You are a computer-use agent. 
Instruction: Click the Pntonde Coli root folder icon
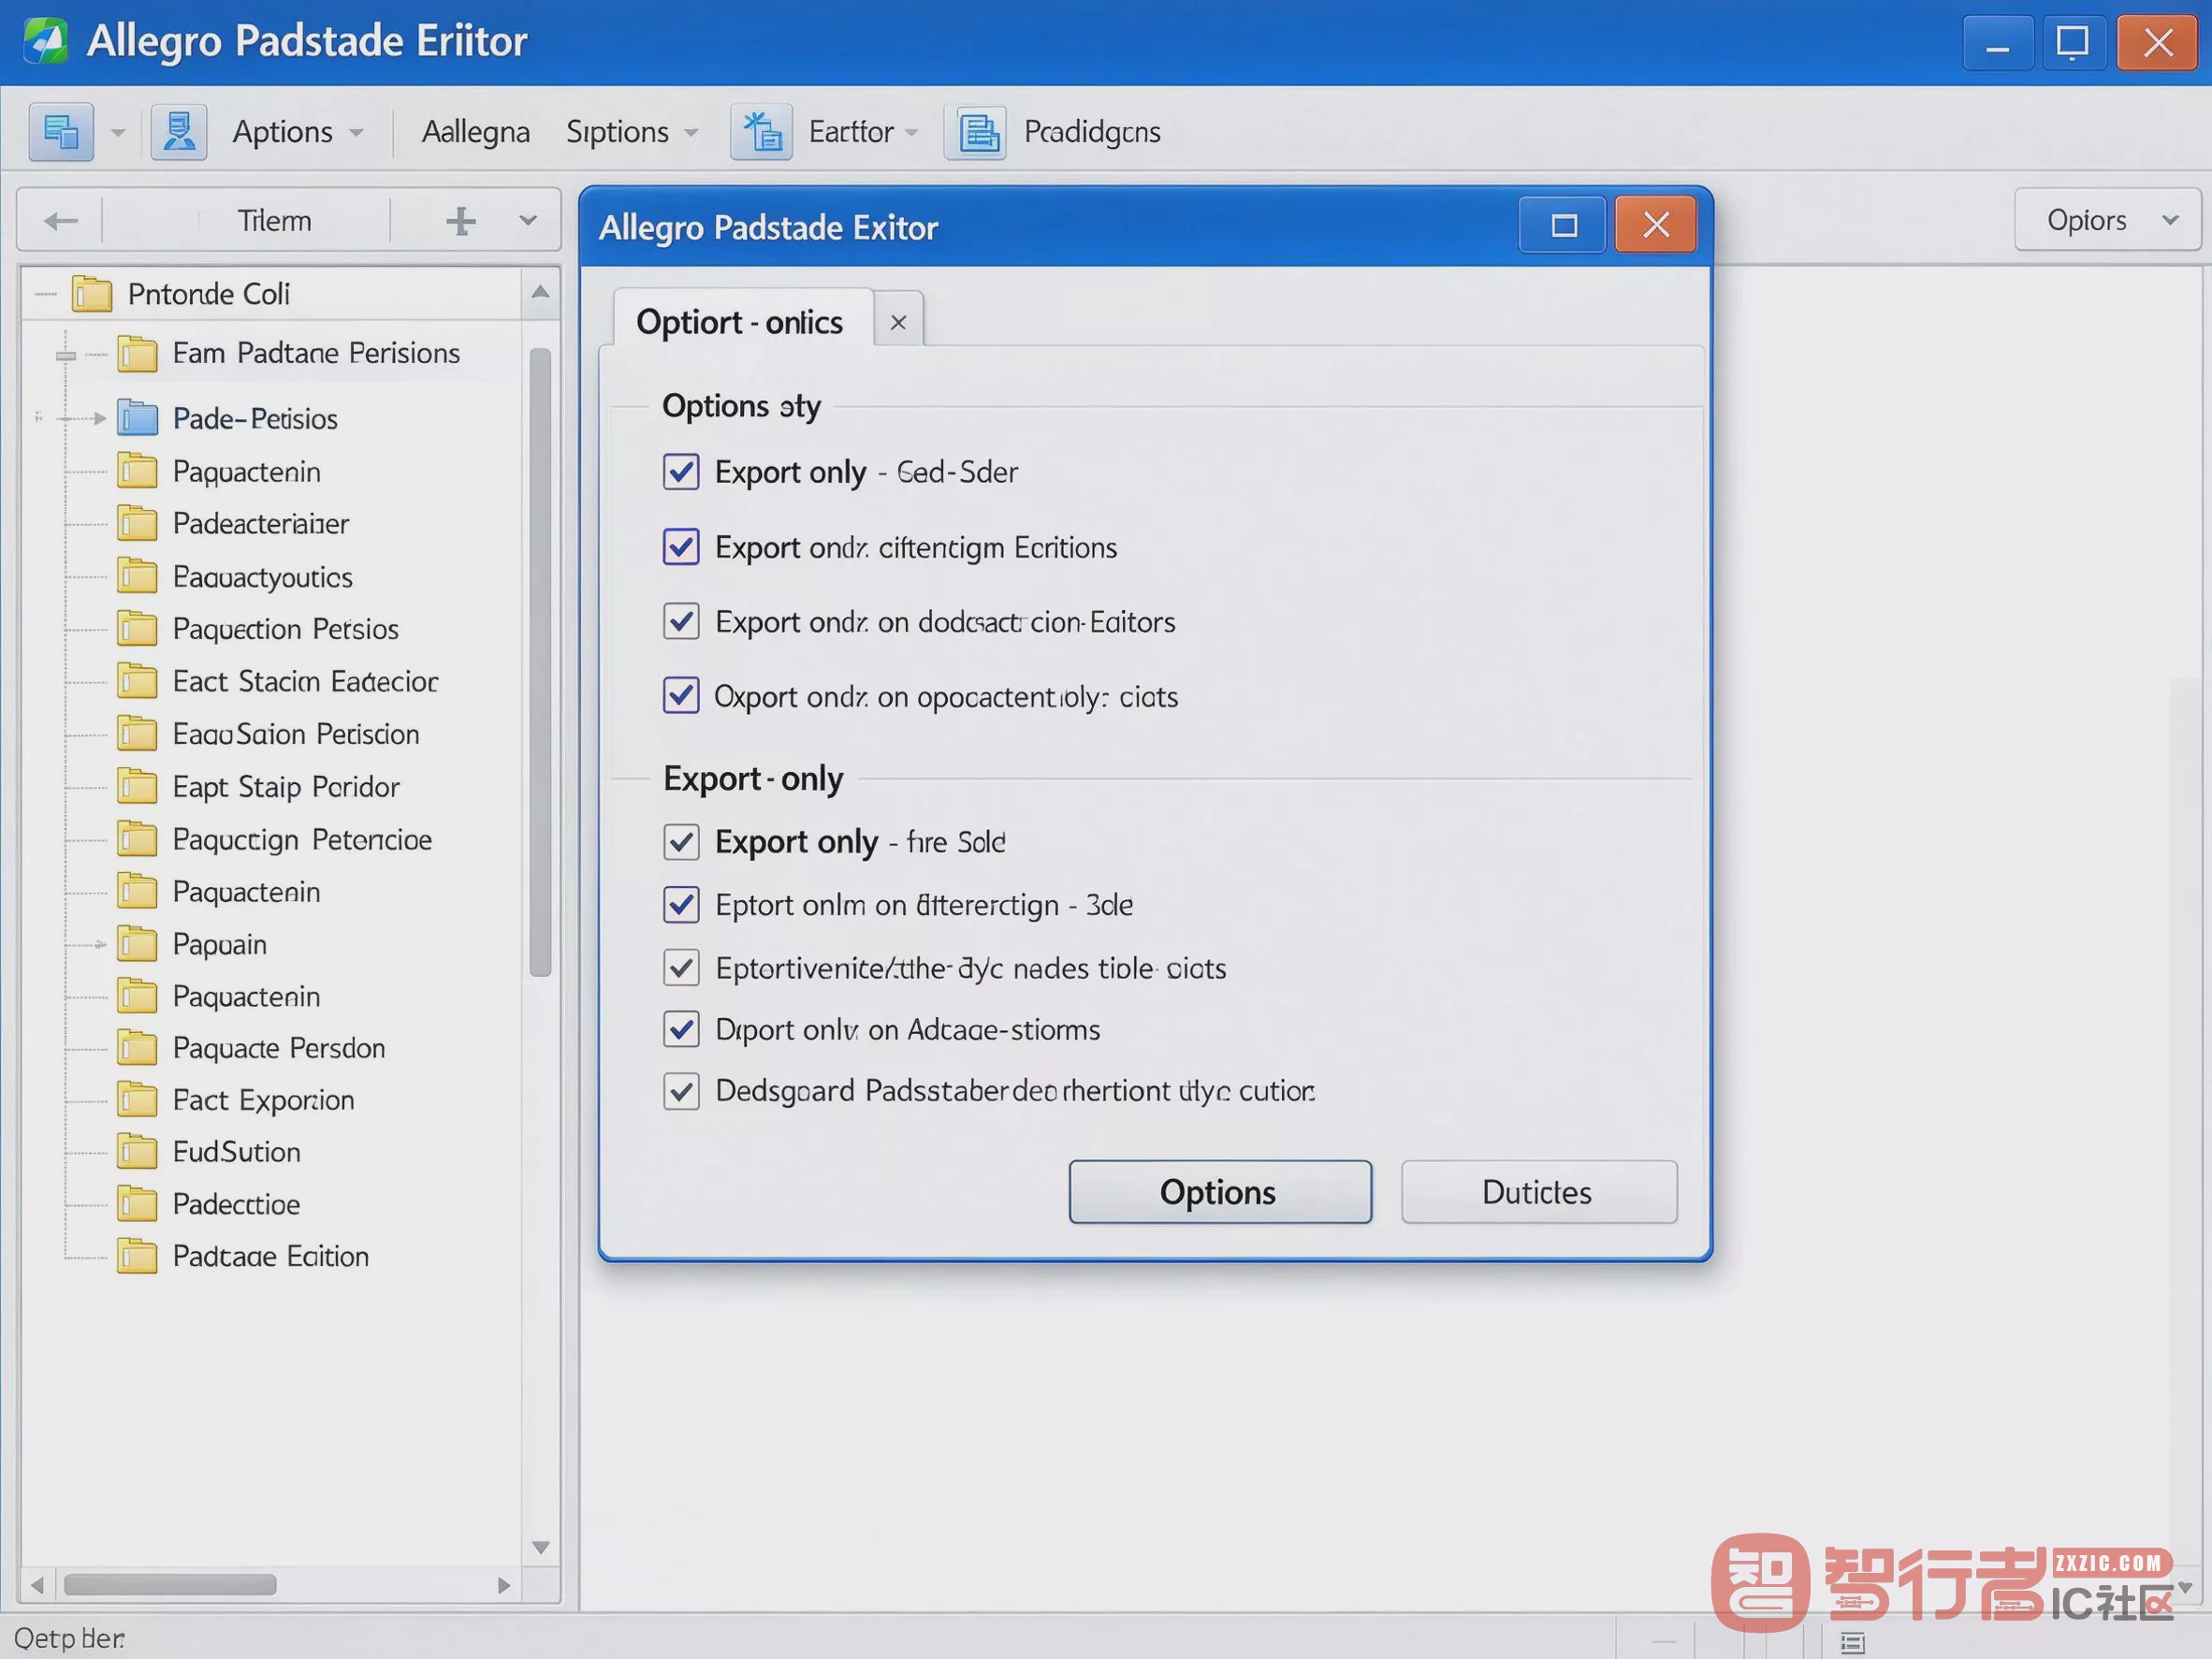92,294
